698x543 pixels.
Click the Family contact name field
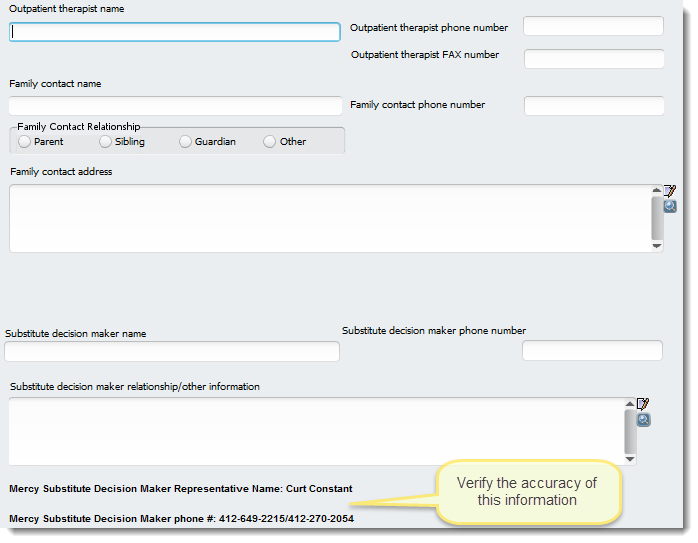pos(175,106)
